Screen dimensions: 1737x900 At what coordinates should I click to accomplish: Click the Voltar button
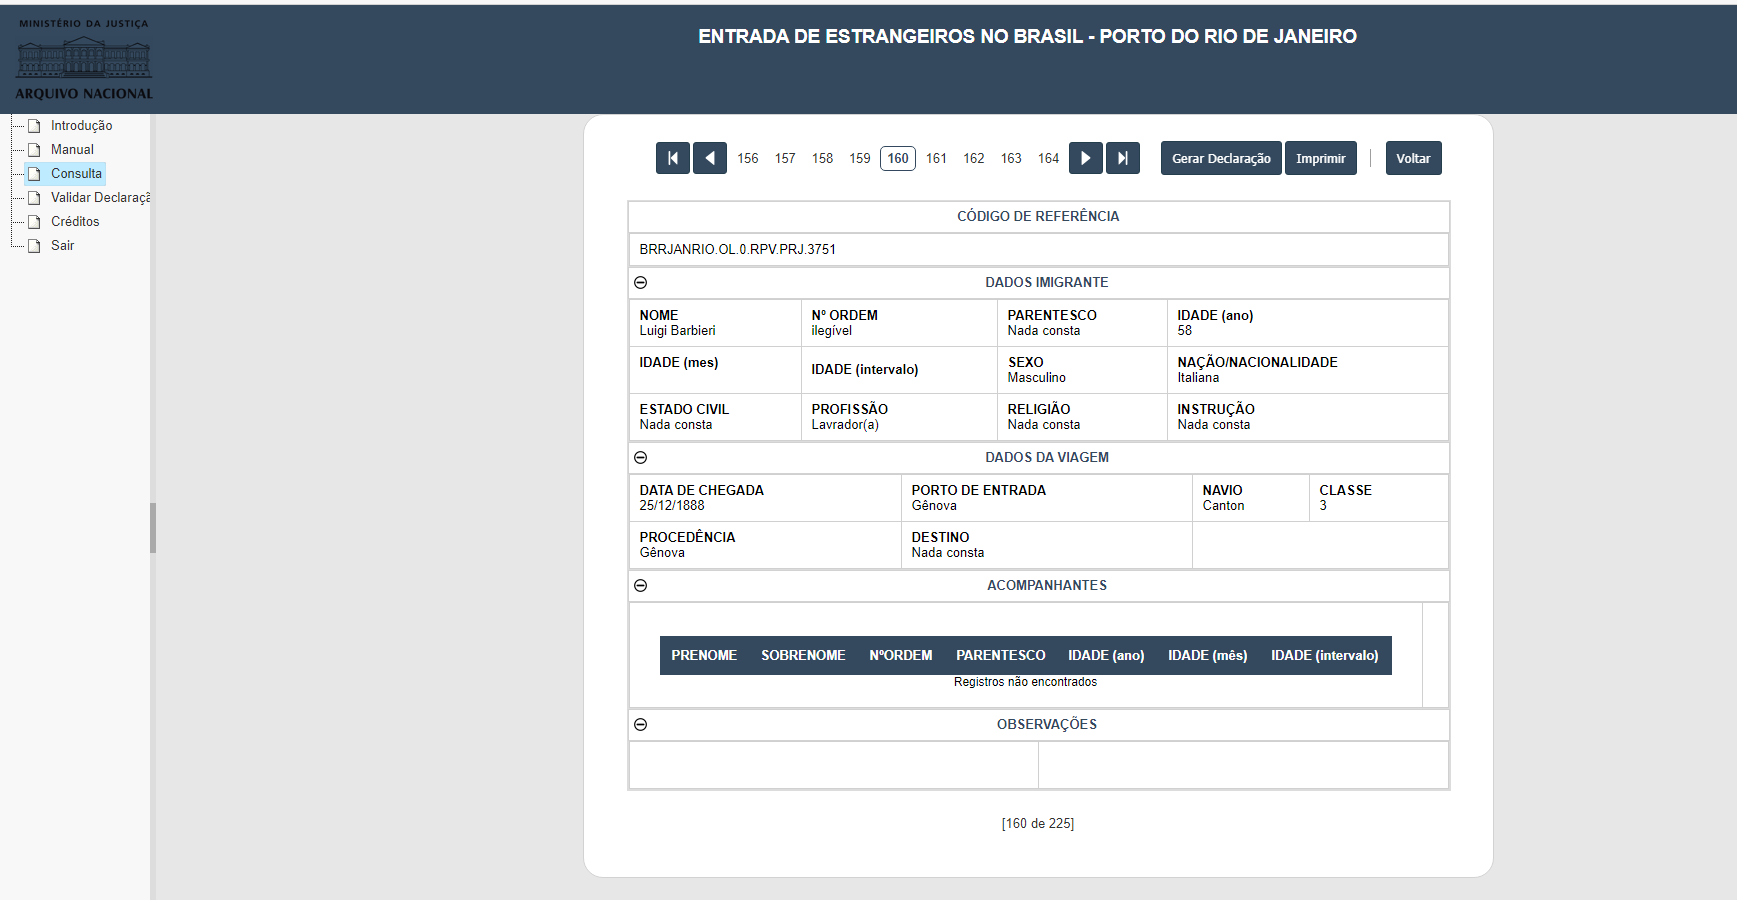tap(1413, 158)
